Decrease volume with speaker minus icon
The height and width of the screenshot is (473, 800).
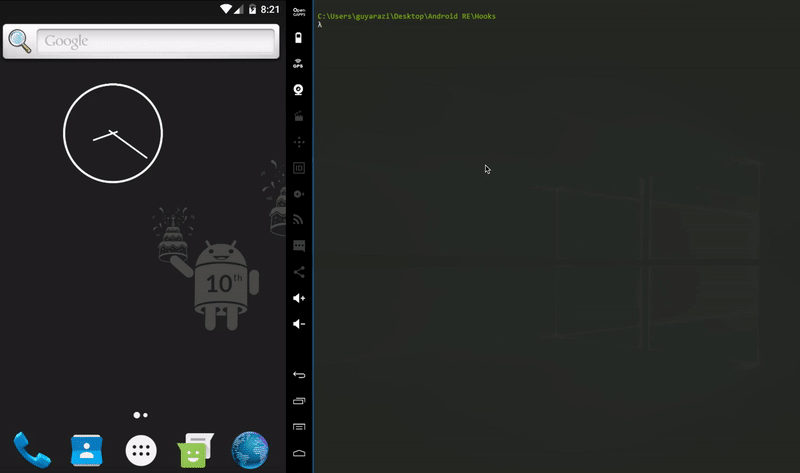(299, 324)
